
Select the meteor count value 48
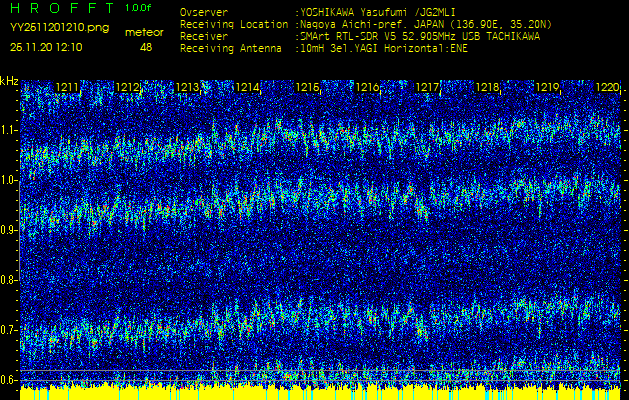(x=147, y=47)
